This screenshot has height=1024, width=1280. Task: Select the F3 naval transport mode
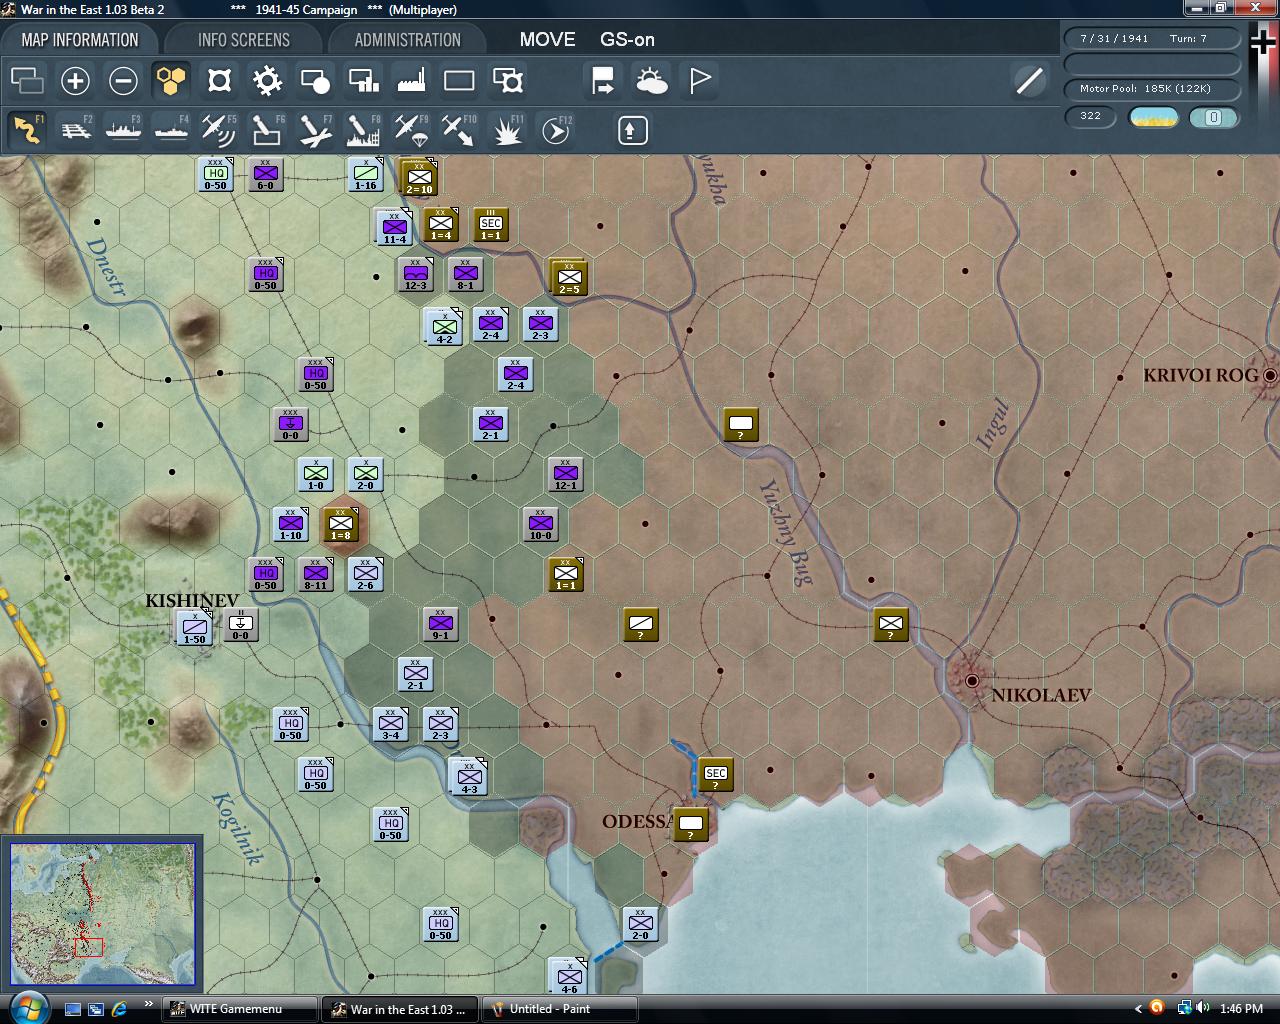(x=123, y=130)
